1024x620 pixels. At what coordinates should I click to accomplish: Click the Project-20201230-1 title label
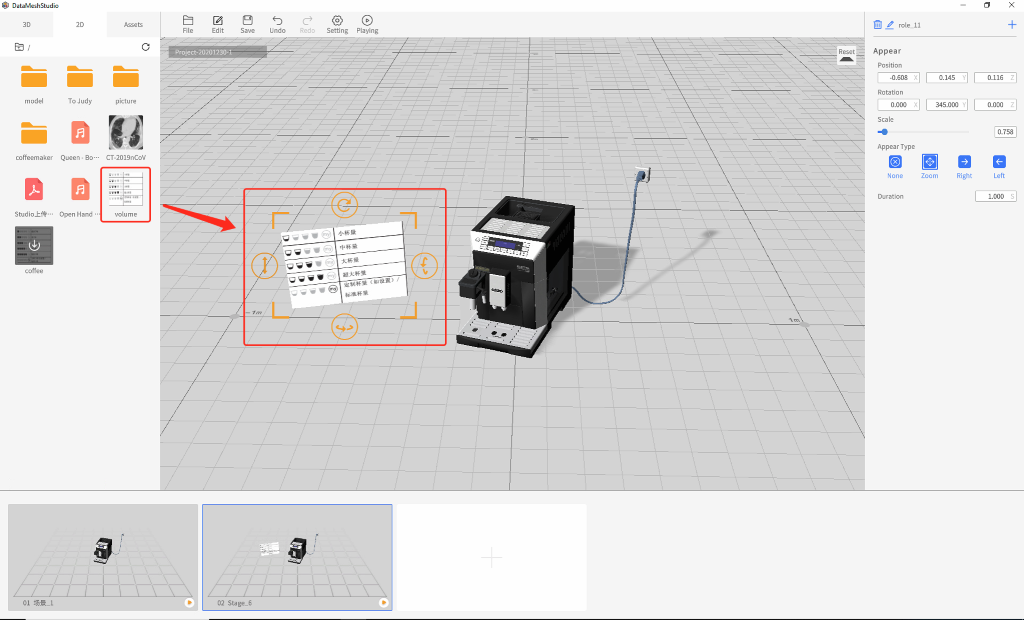coord(217,52)
